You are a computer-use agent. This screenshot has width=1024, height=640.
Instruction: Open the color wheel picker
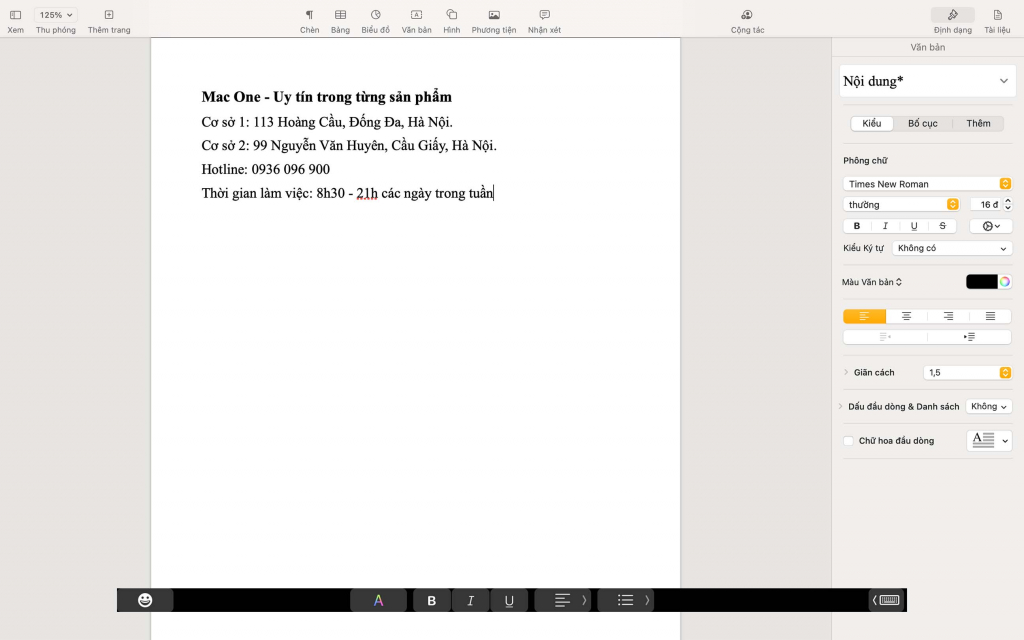click(1005, 281)
